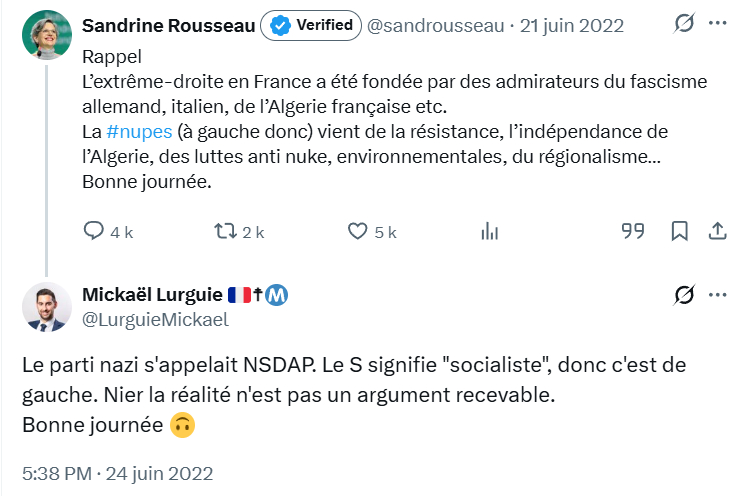This screenshot has width=748, height=496.
Task: Open the more options menu on Mickaël's reply
Action: coord(717,295)
